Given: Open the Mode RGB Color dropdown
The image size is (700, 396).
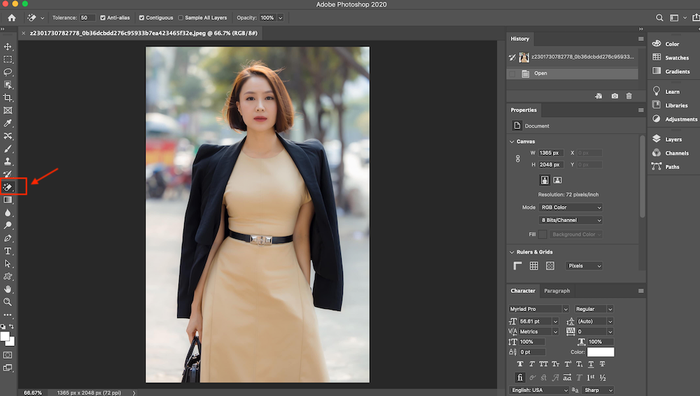Looking at the screenshot, I should (x=571, y=207).
